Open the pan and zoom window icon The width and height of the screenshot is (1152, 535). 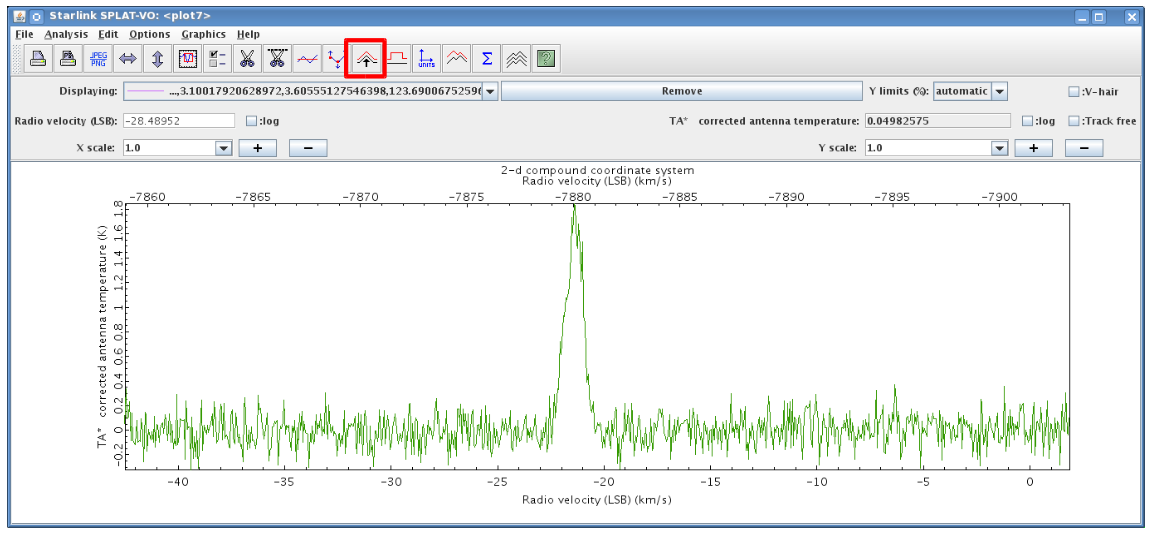tap(187, 59)
